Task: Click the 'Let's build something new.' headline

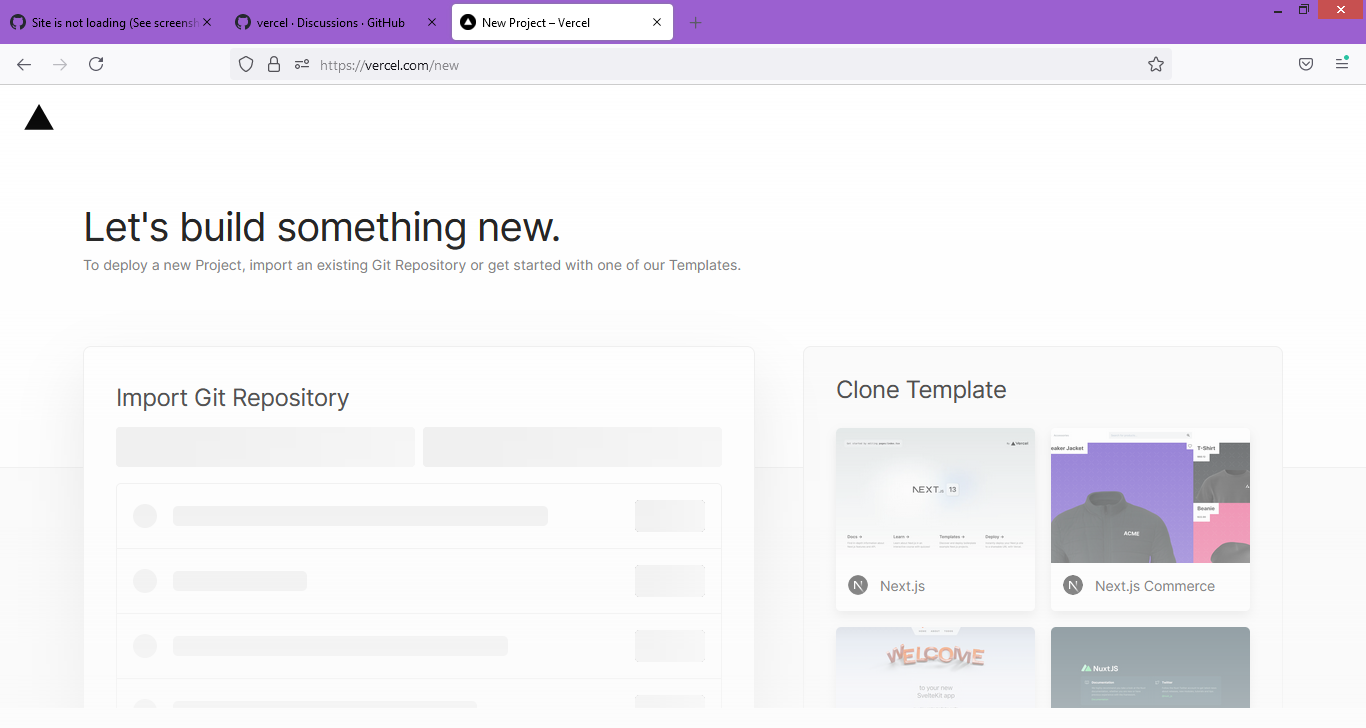Action: (322, 228)
